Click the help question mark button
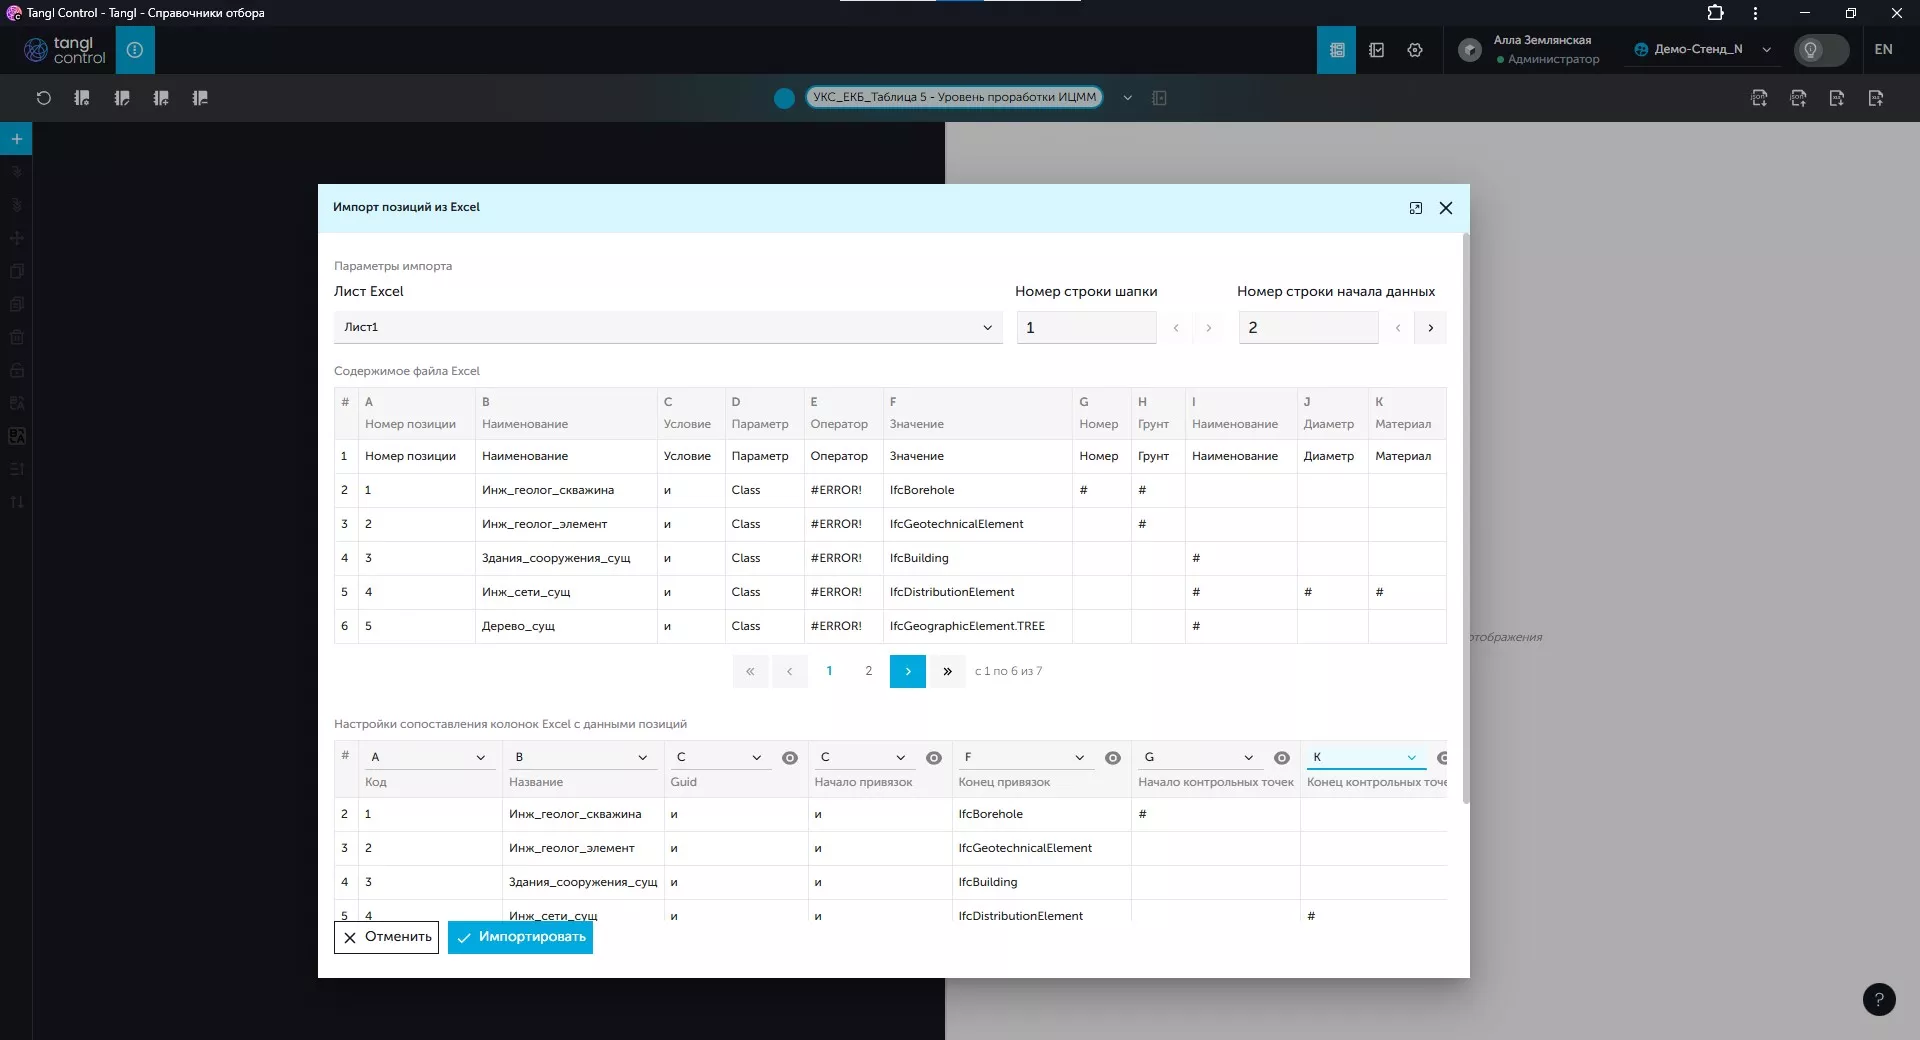The width and height of the screenshot is (1920, 1040). pyautogui.click(x=1879, y=999)
